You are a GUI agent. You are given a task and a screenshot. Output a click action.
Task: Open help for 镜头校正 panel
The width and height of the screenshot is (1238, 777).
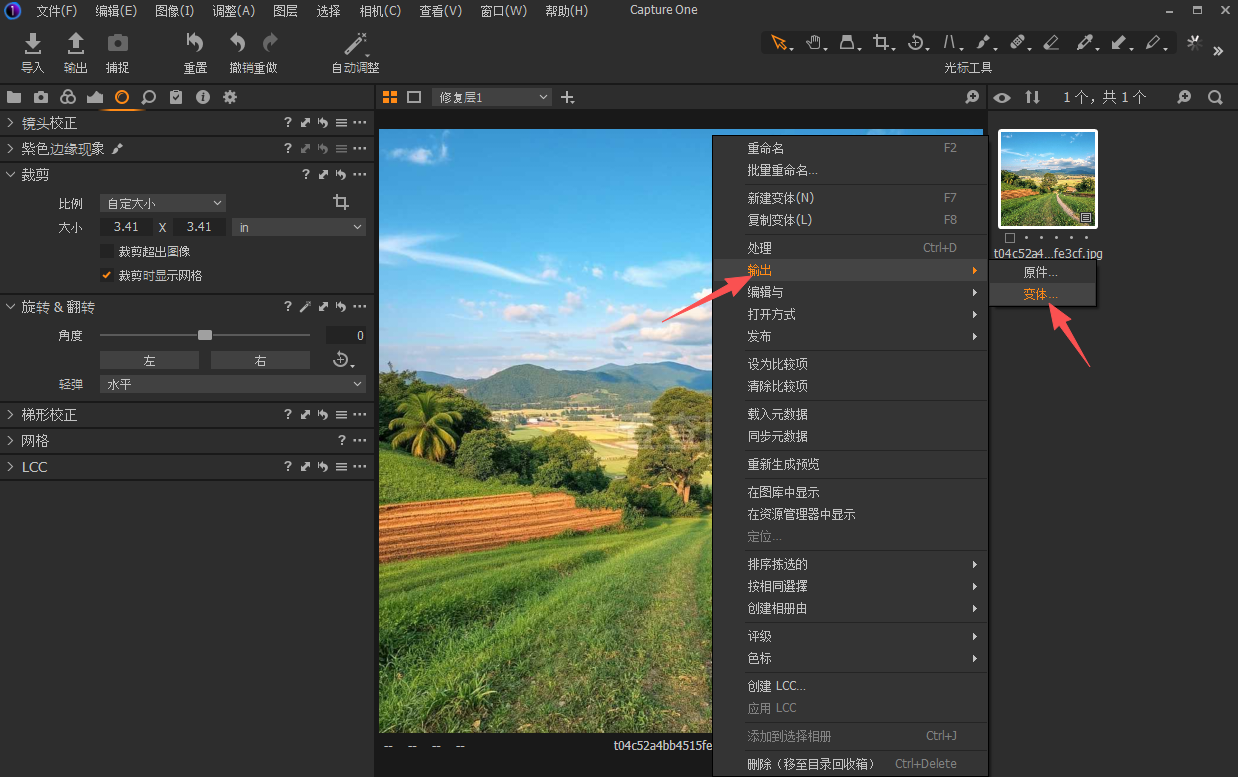pos(288,123)
